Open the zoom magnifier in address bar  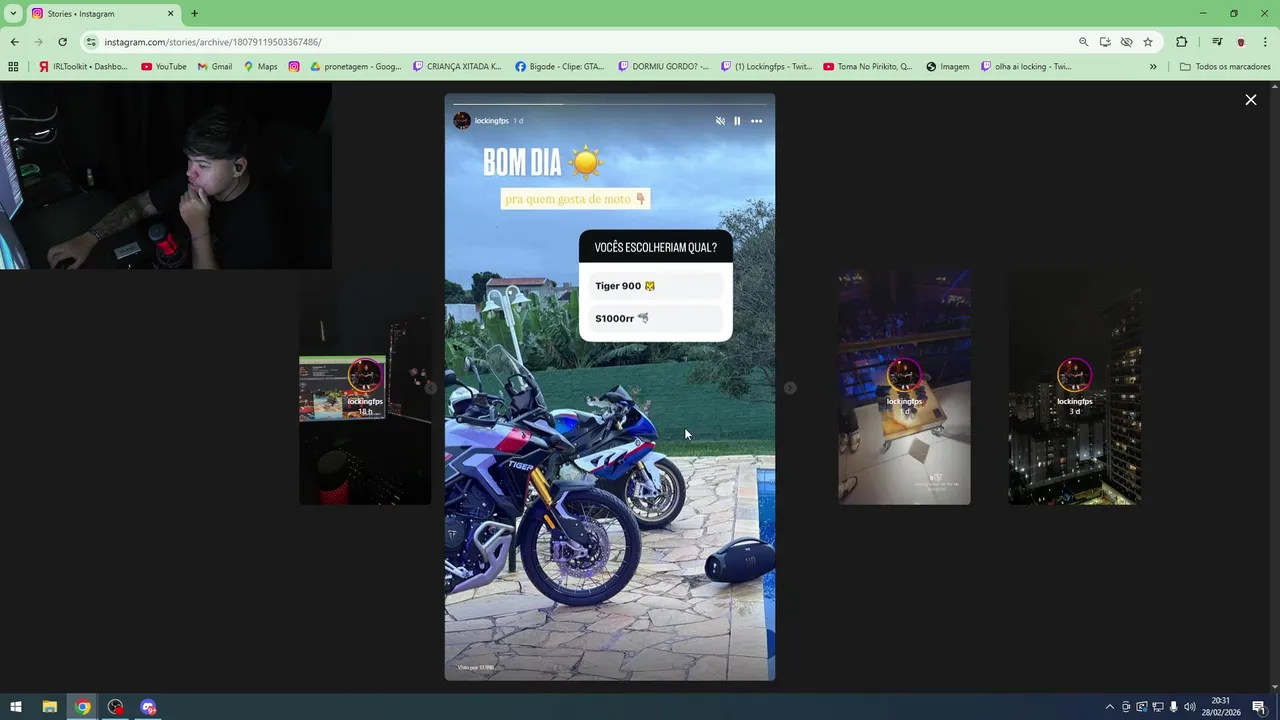(1083, 42)
